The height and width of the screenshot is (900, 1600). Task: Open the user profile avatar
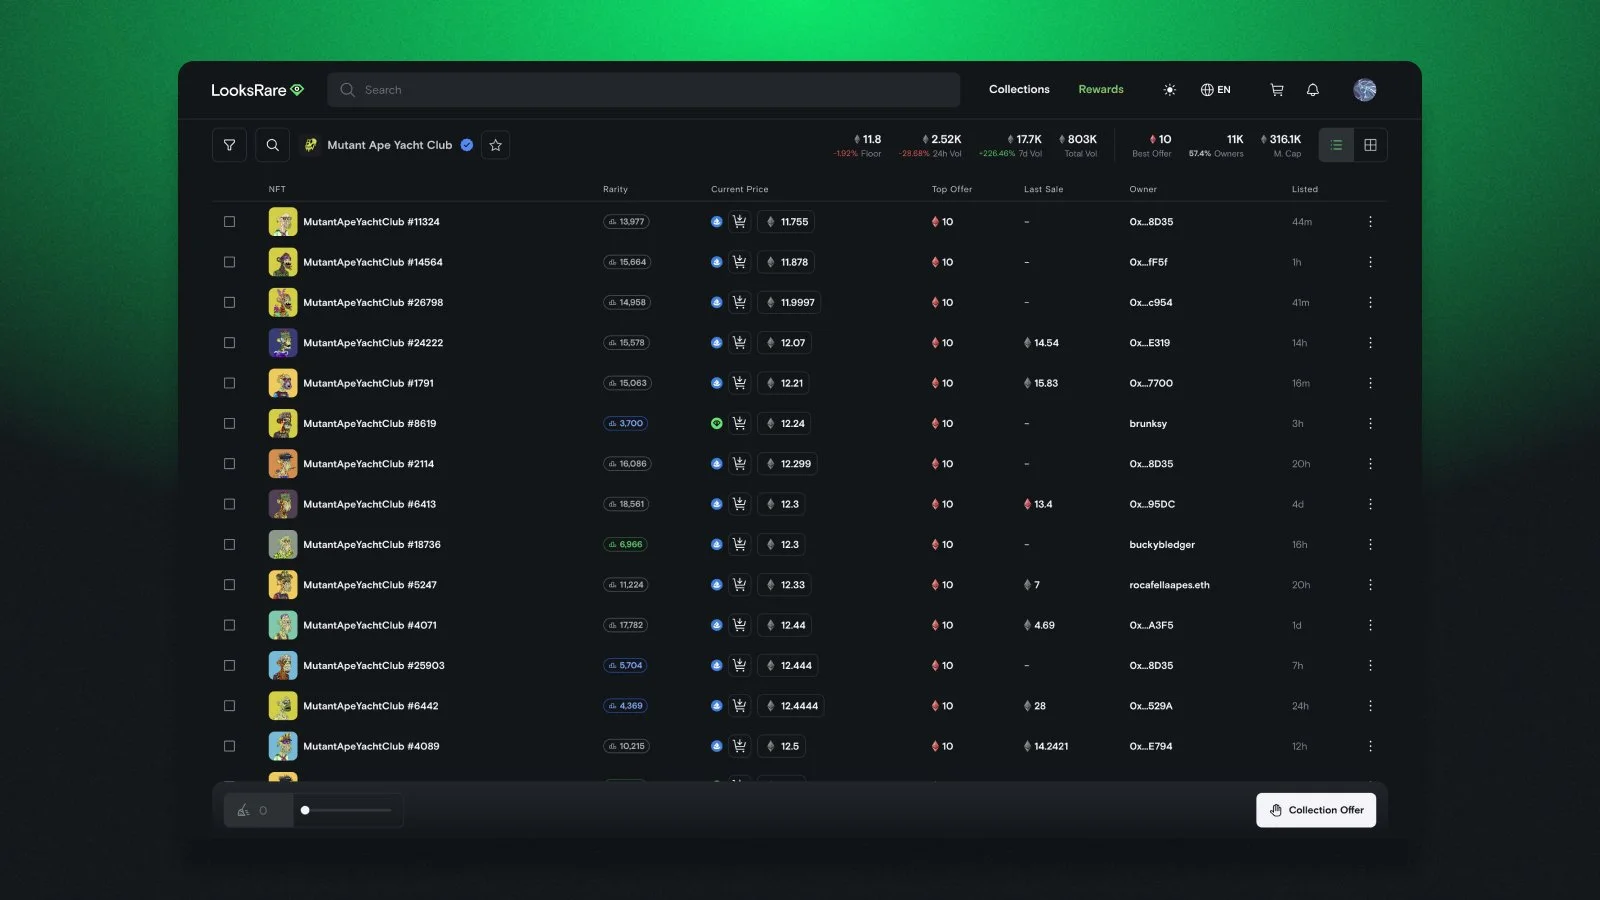tap(1365, 90)
